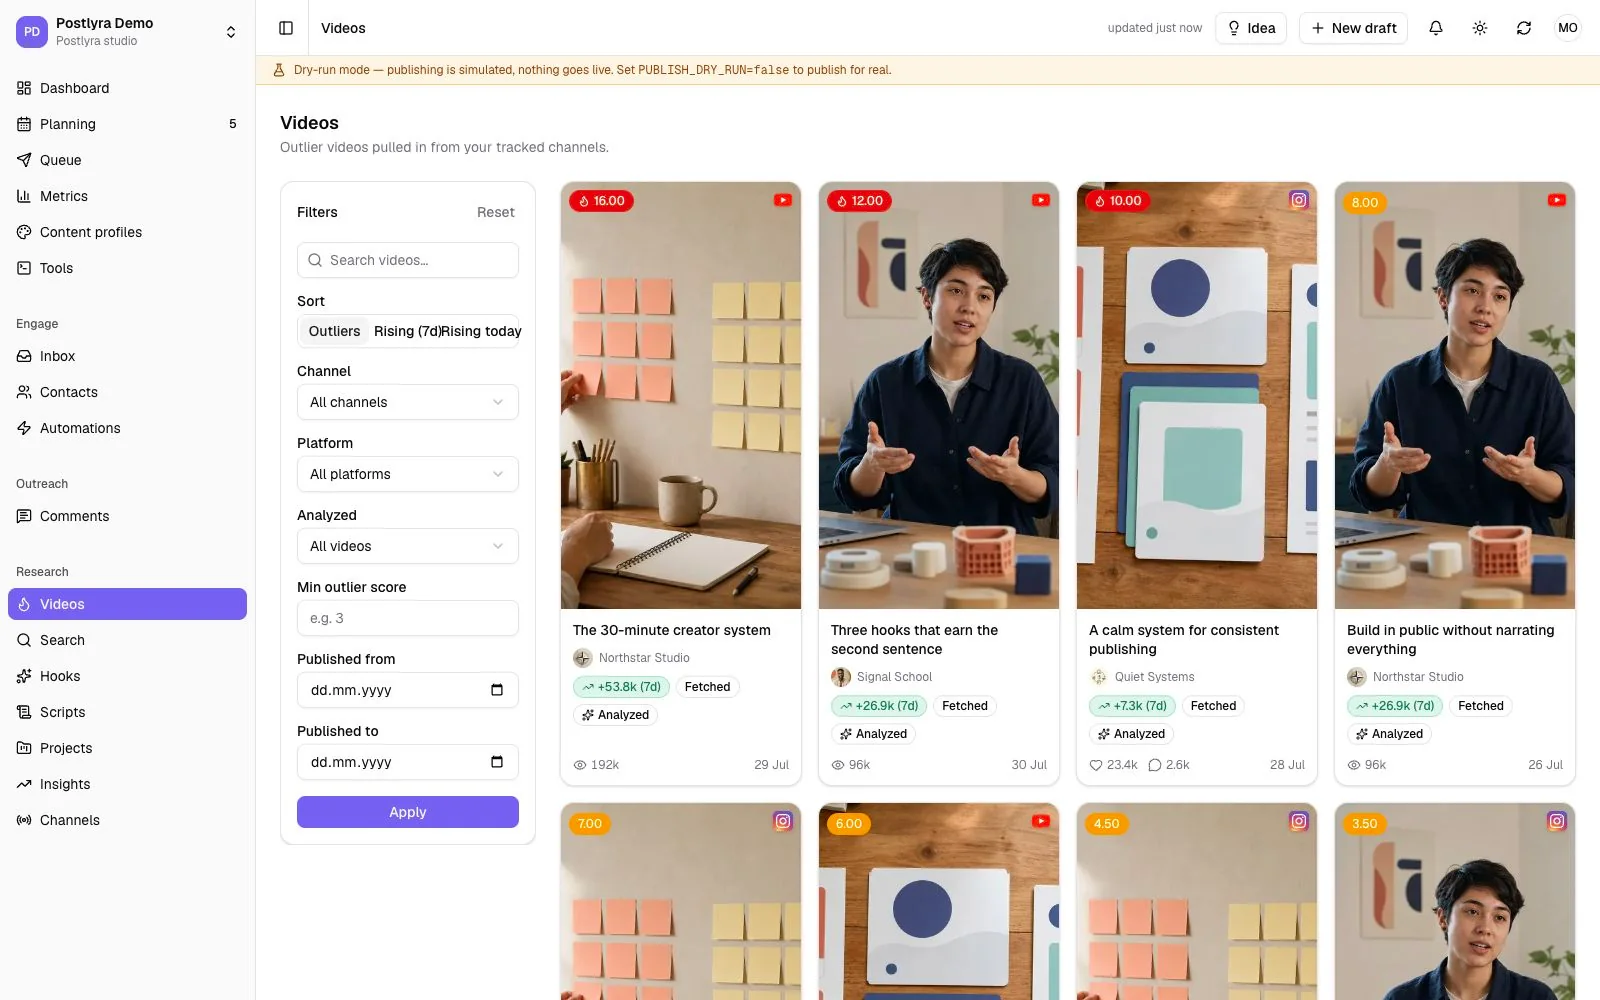Open the MO user avatar menu
The width and height of the screenshot is (1600, 1000).
pyautogui.click(x=1568, y=28)
